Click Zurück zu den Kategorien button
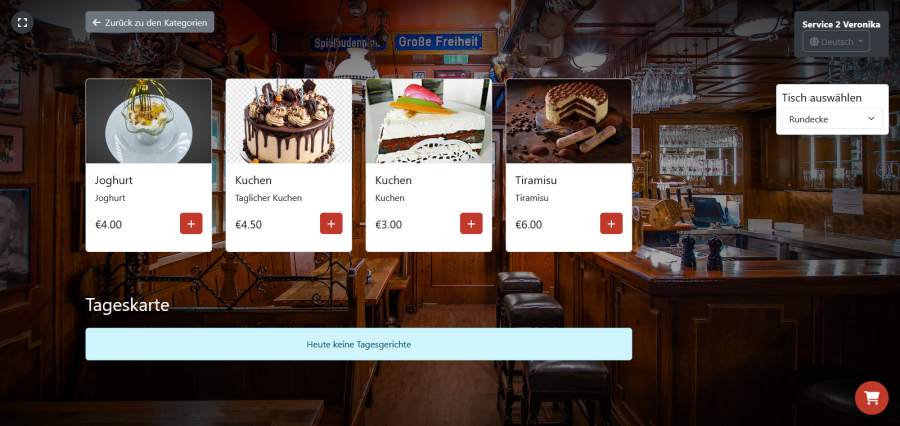This screenshot has height=426, width=900. pyautogui.click(x=150, y=22)
